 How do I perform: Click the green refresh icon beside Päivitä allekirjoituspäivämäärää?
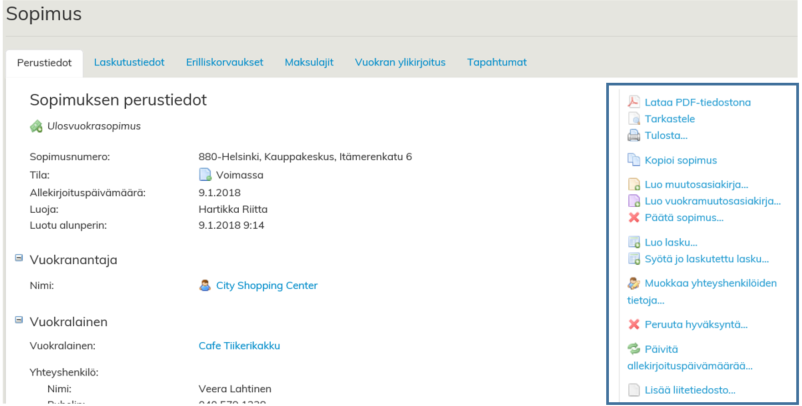pos(633,349)
